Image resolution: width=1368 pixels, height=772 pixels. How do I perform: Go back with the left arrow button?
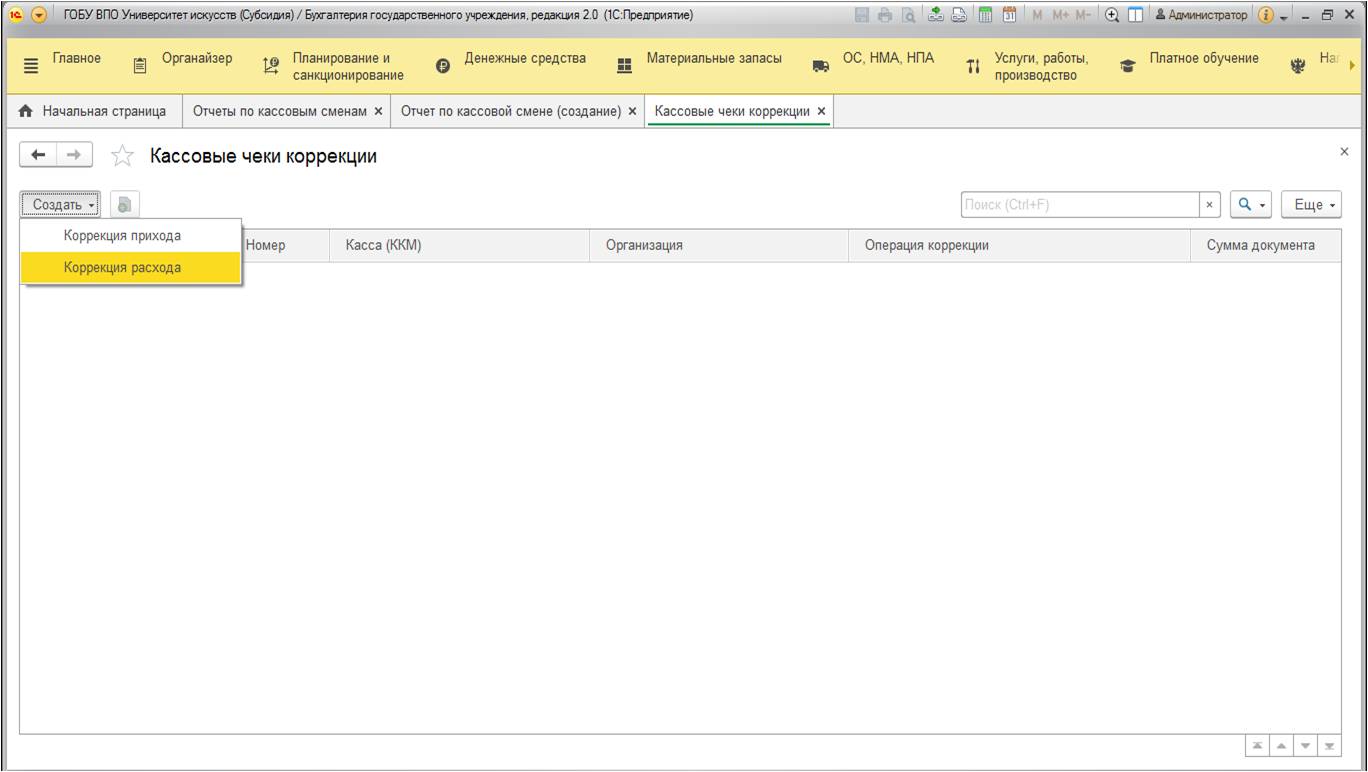[39, 155]
